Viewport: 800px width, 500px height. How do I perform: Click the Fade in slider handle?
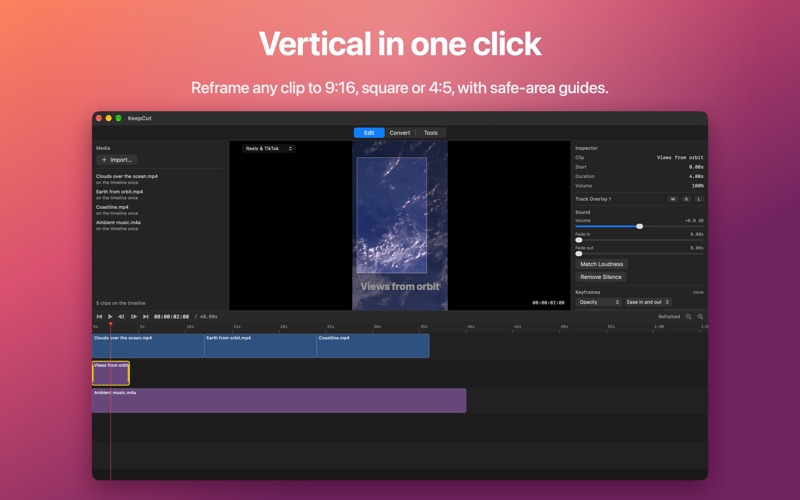[579, 240]
